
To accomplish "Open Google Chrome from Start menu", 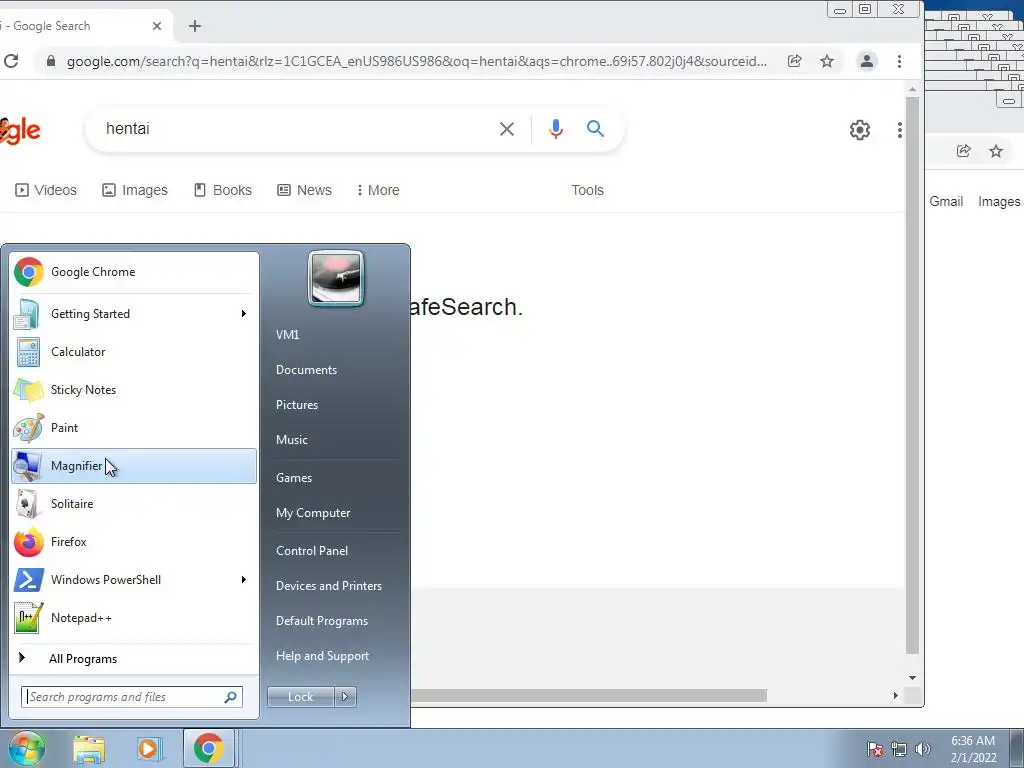I will coord(134,272).
